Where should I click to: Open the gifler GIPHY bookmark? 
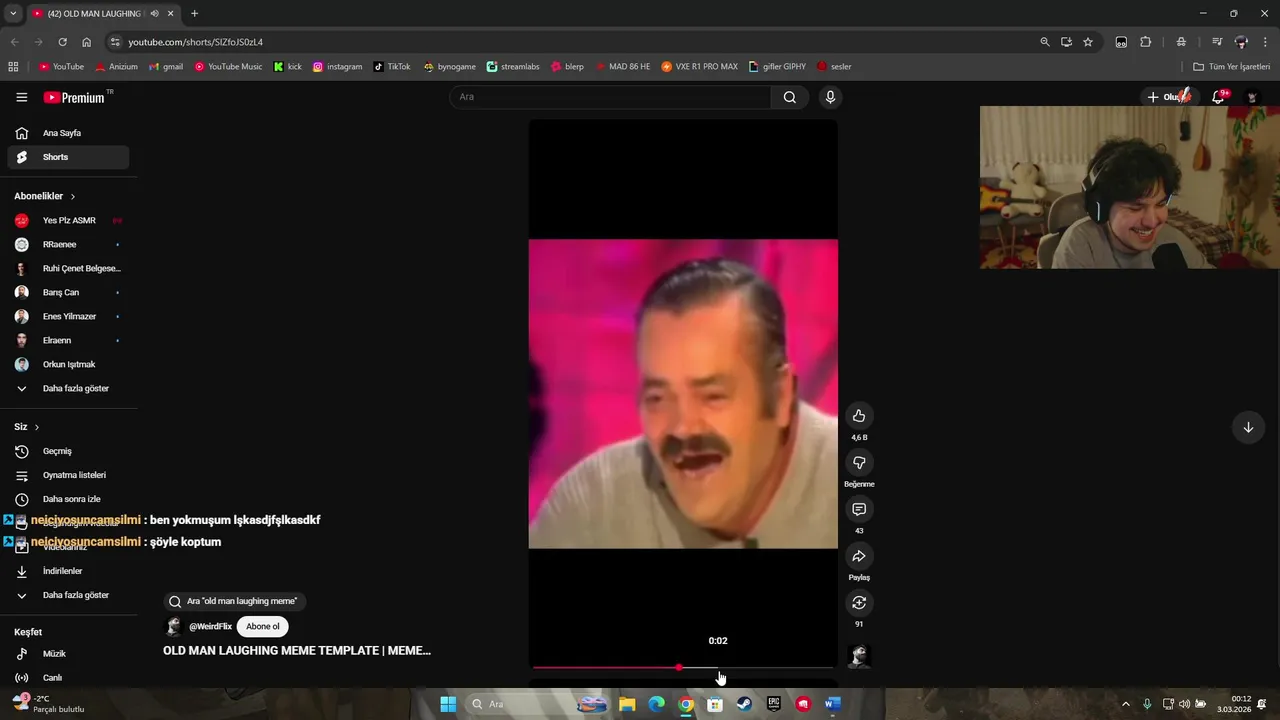(x=777, y=67)
